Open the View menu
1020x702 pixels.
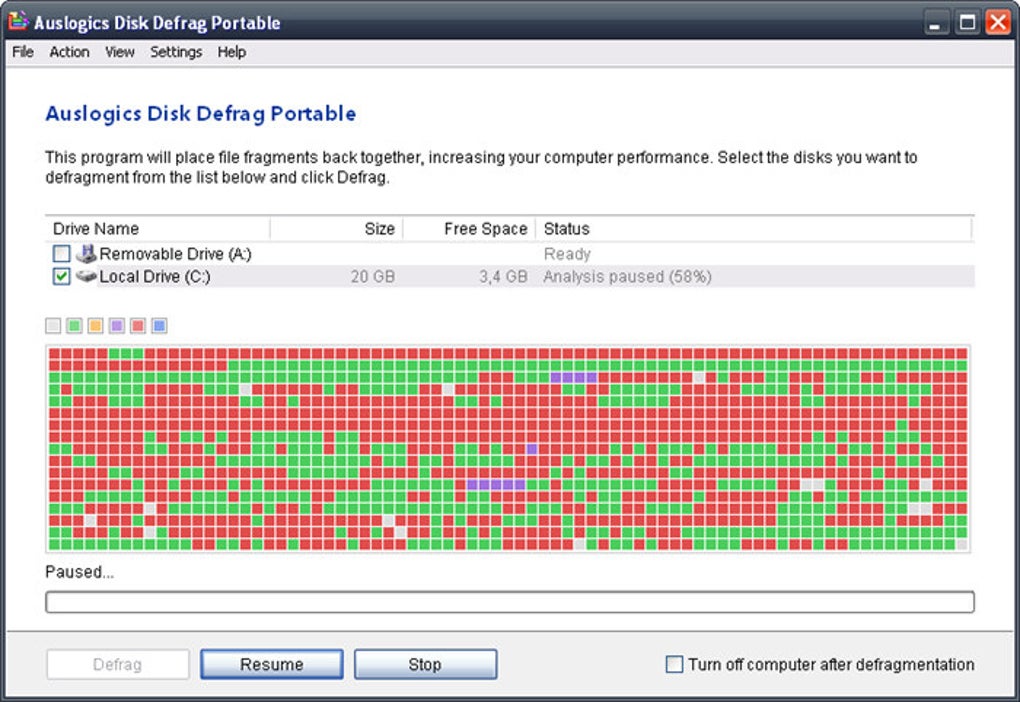(120, 52)
